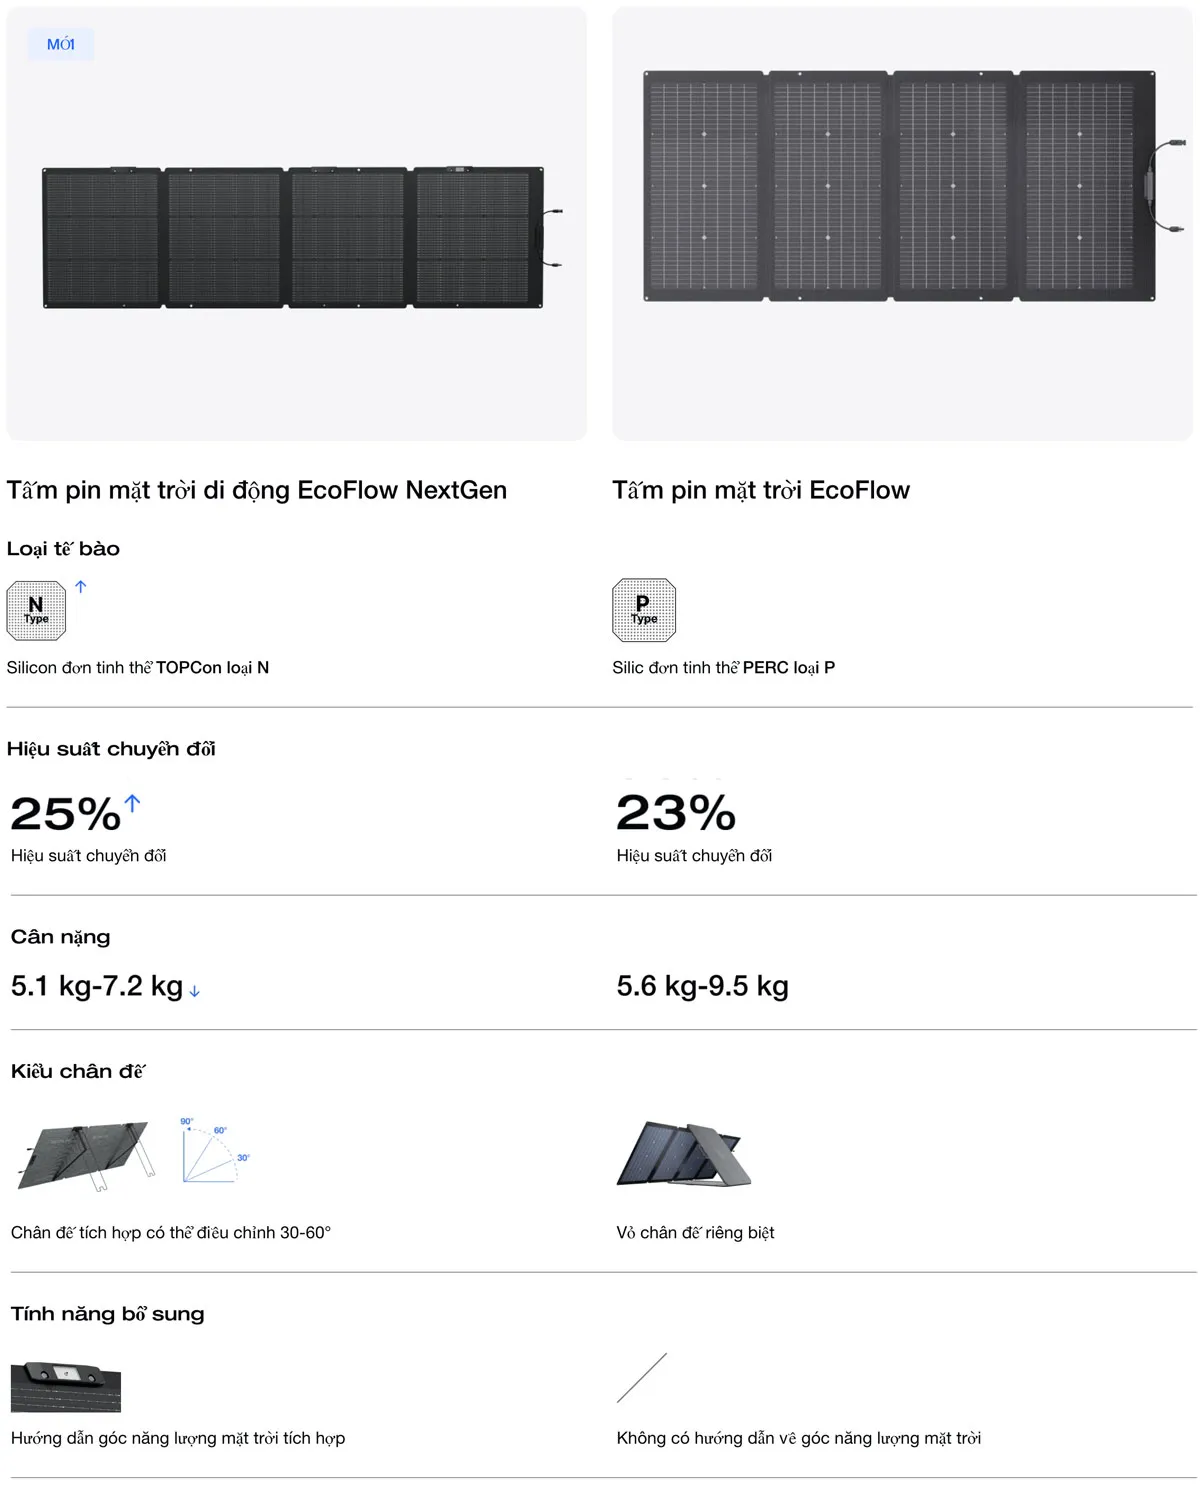Select the "Tấm pin mặt trời EcoFlow" title
Screen dimensions: 1200x1489
click(x=761, y=490)
